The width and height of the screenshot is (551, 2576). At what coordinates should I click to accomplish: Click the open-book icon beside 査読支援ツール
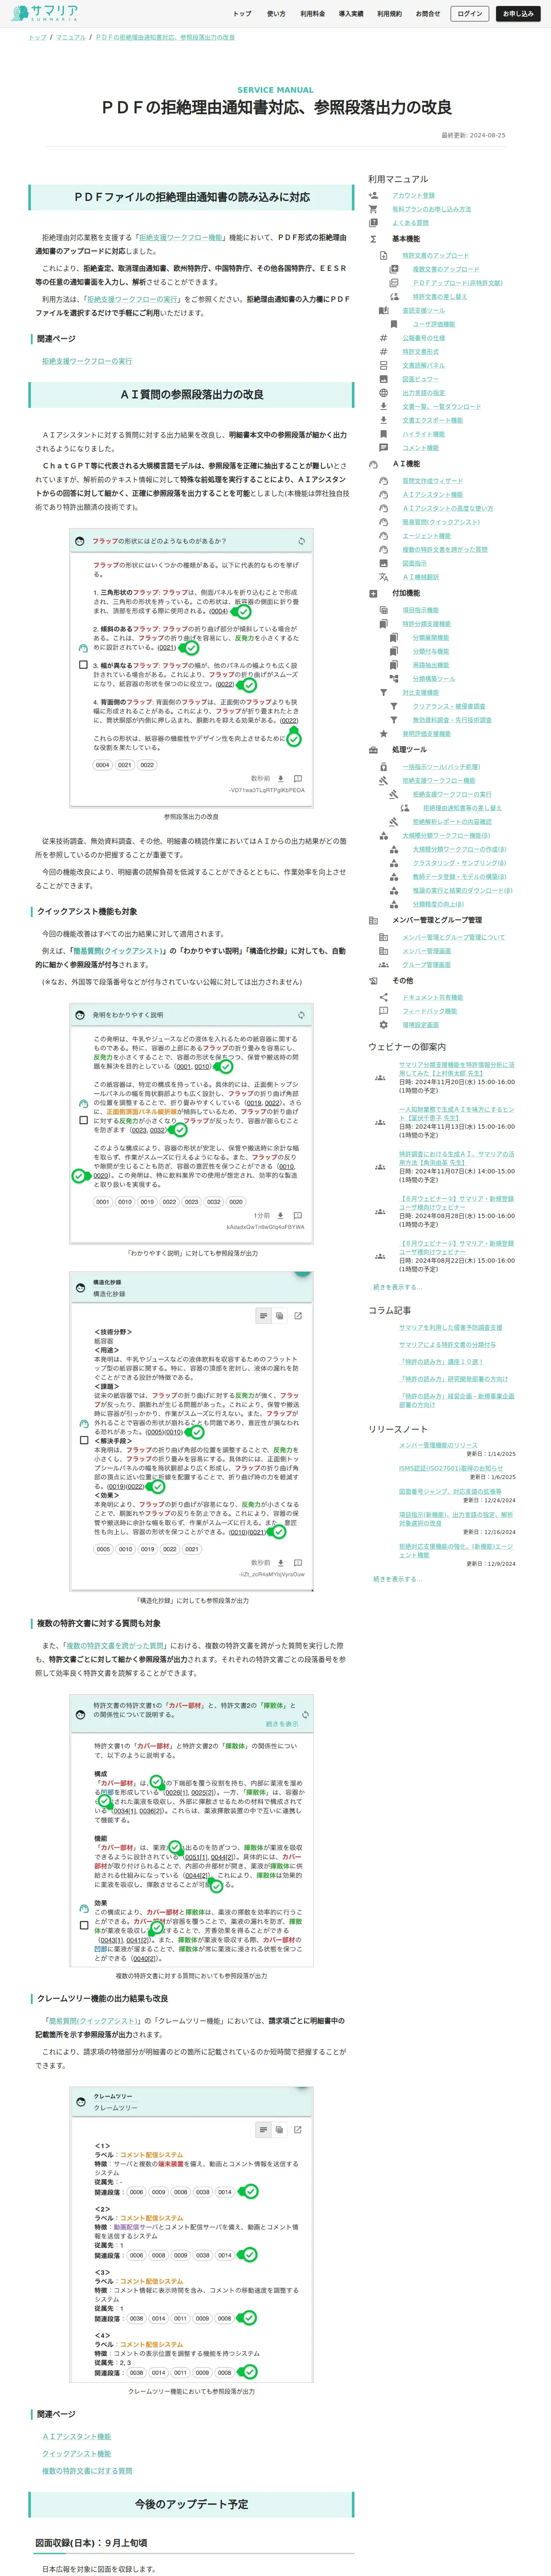(383, 310)
